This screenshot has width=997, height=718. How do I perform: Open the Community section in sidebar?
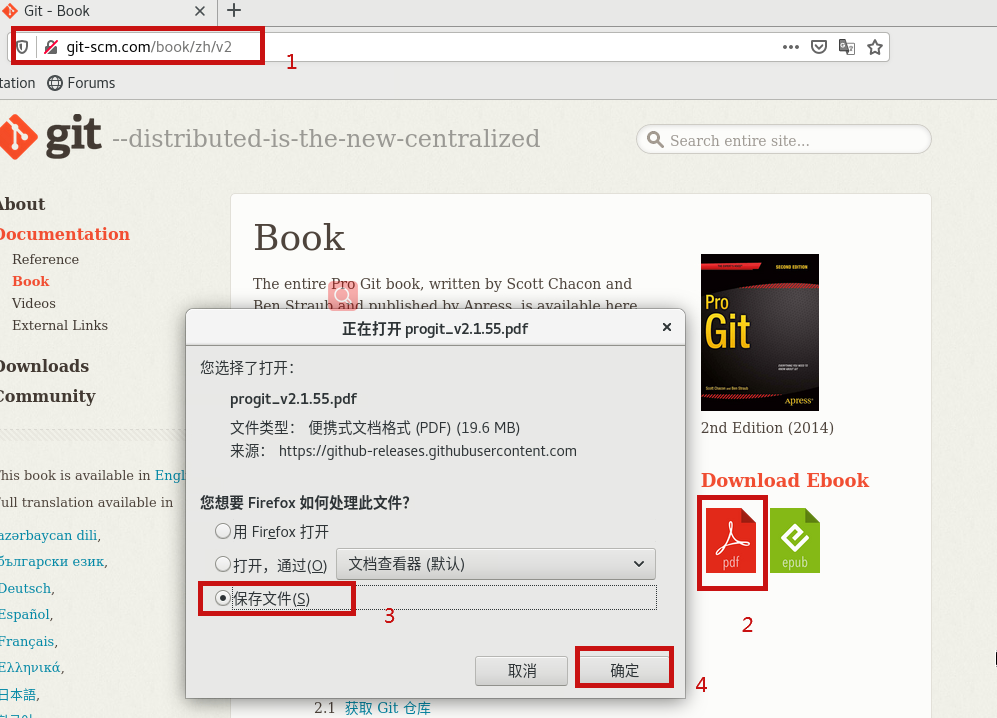click(x=47, y=396)
